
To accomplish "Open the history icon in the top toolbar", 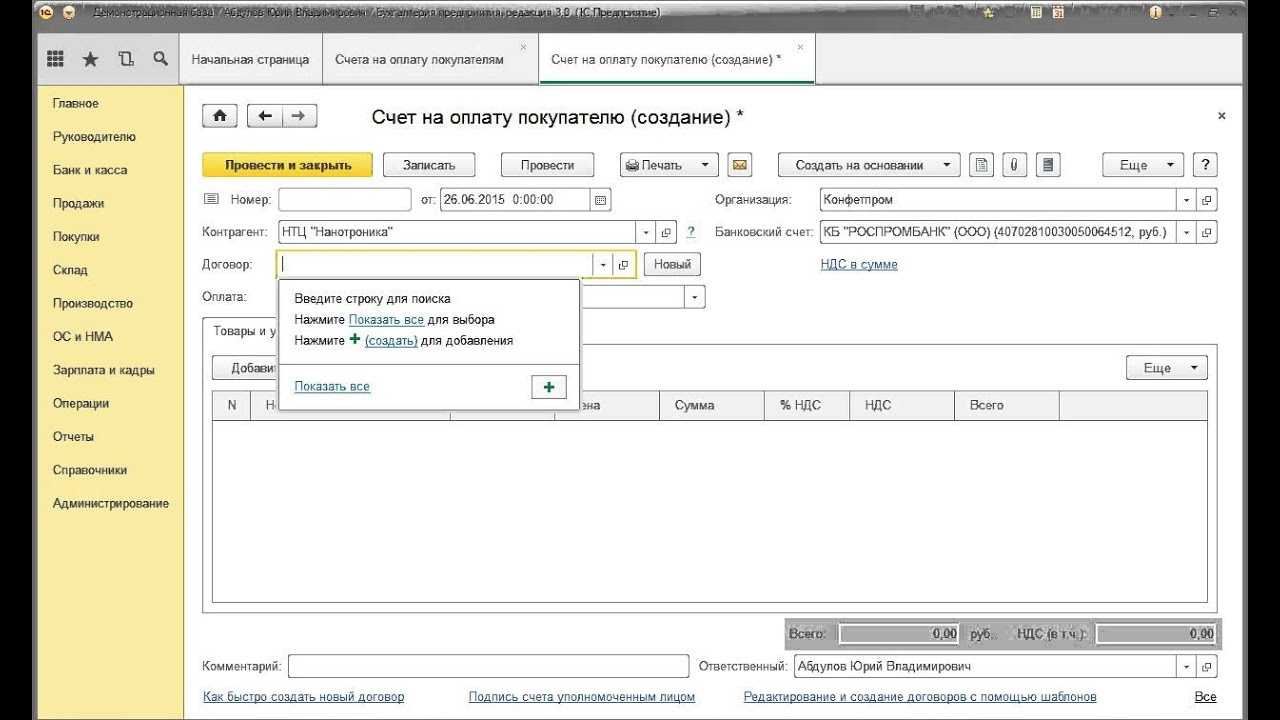I will (125, 59).
